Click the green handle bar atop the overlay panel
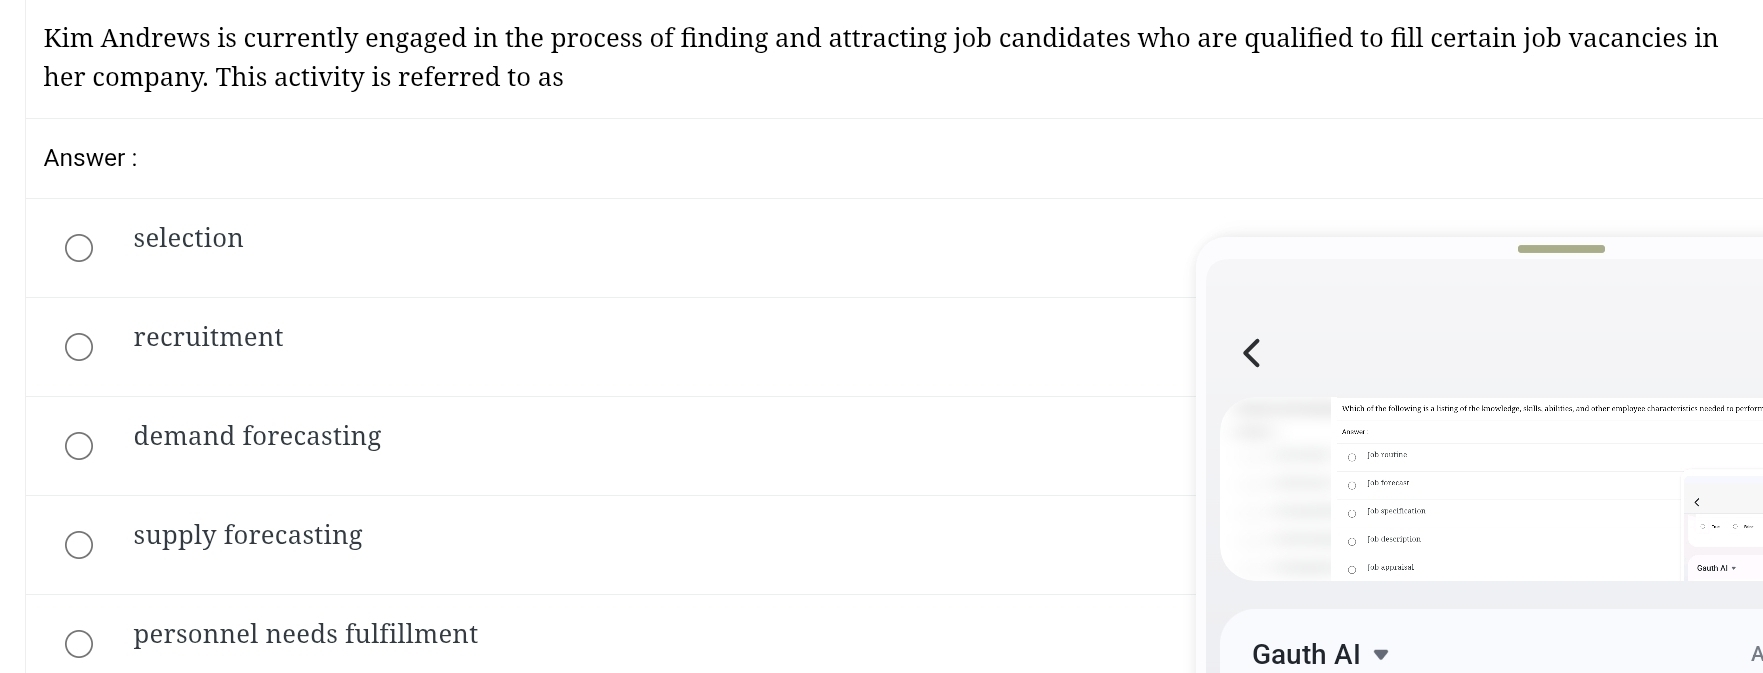 (1560, 249)
